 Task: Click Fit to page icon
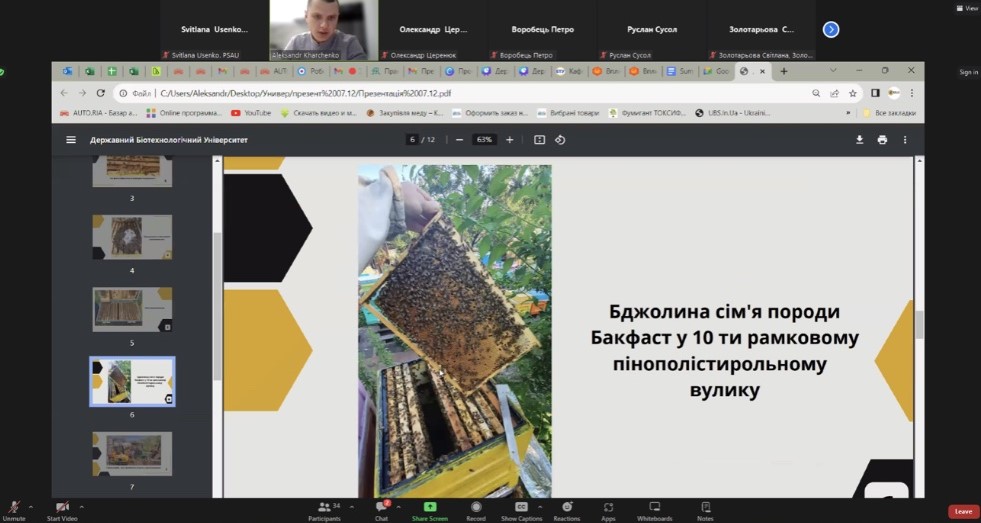(539, 140)
